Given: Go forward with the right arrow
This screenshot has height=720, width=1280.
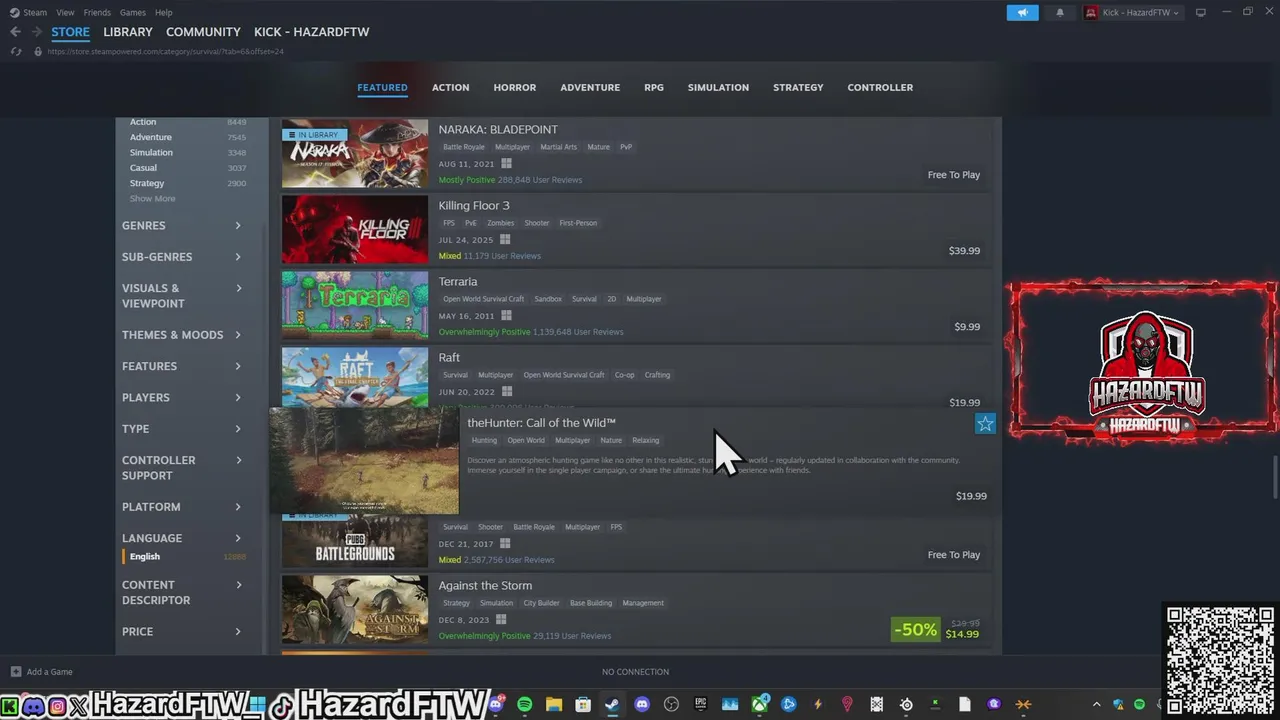Looking at the screenshot, I should pyautogui.click(x=36, y=32).
